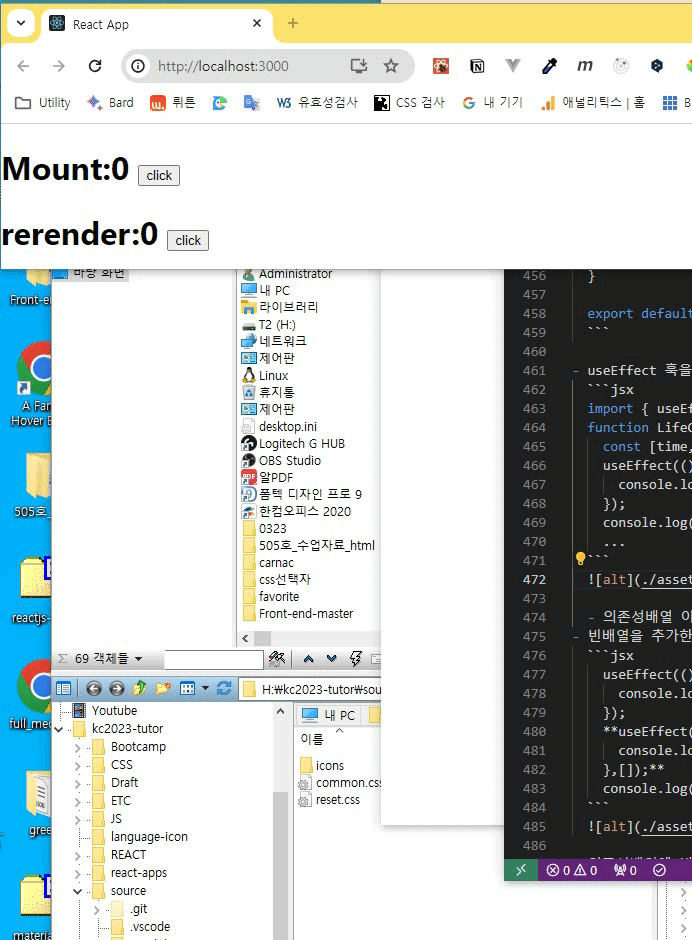Open a new Chrome tab

tap(293, 23)
